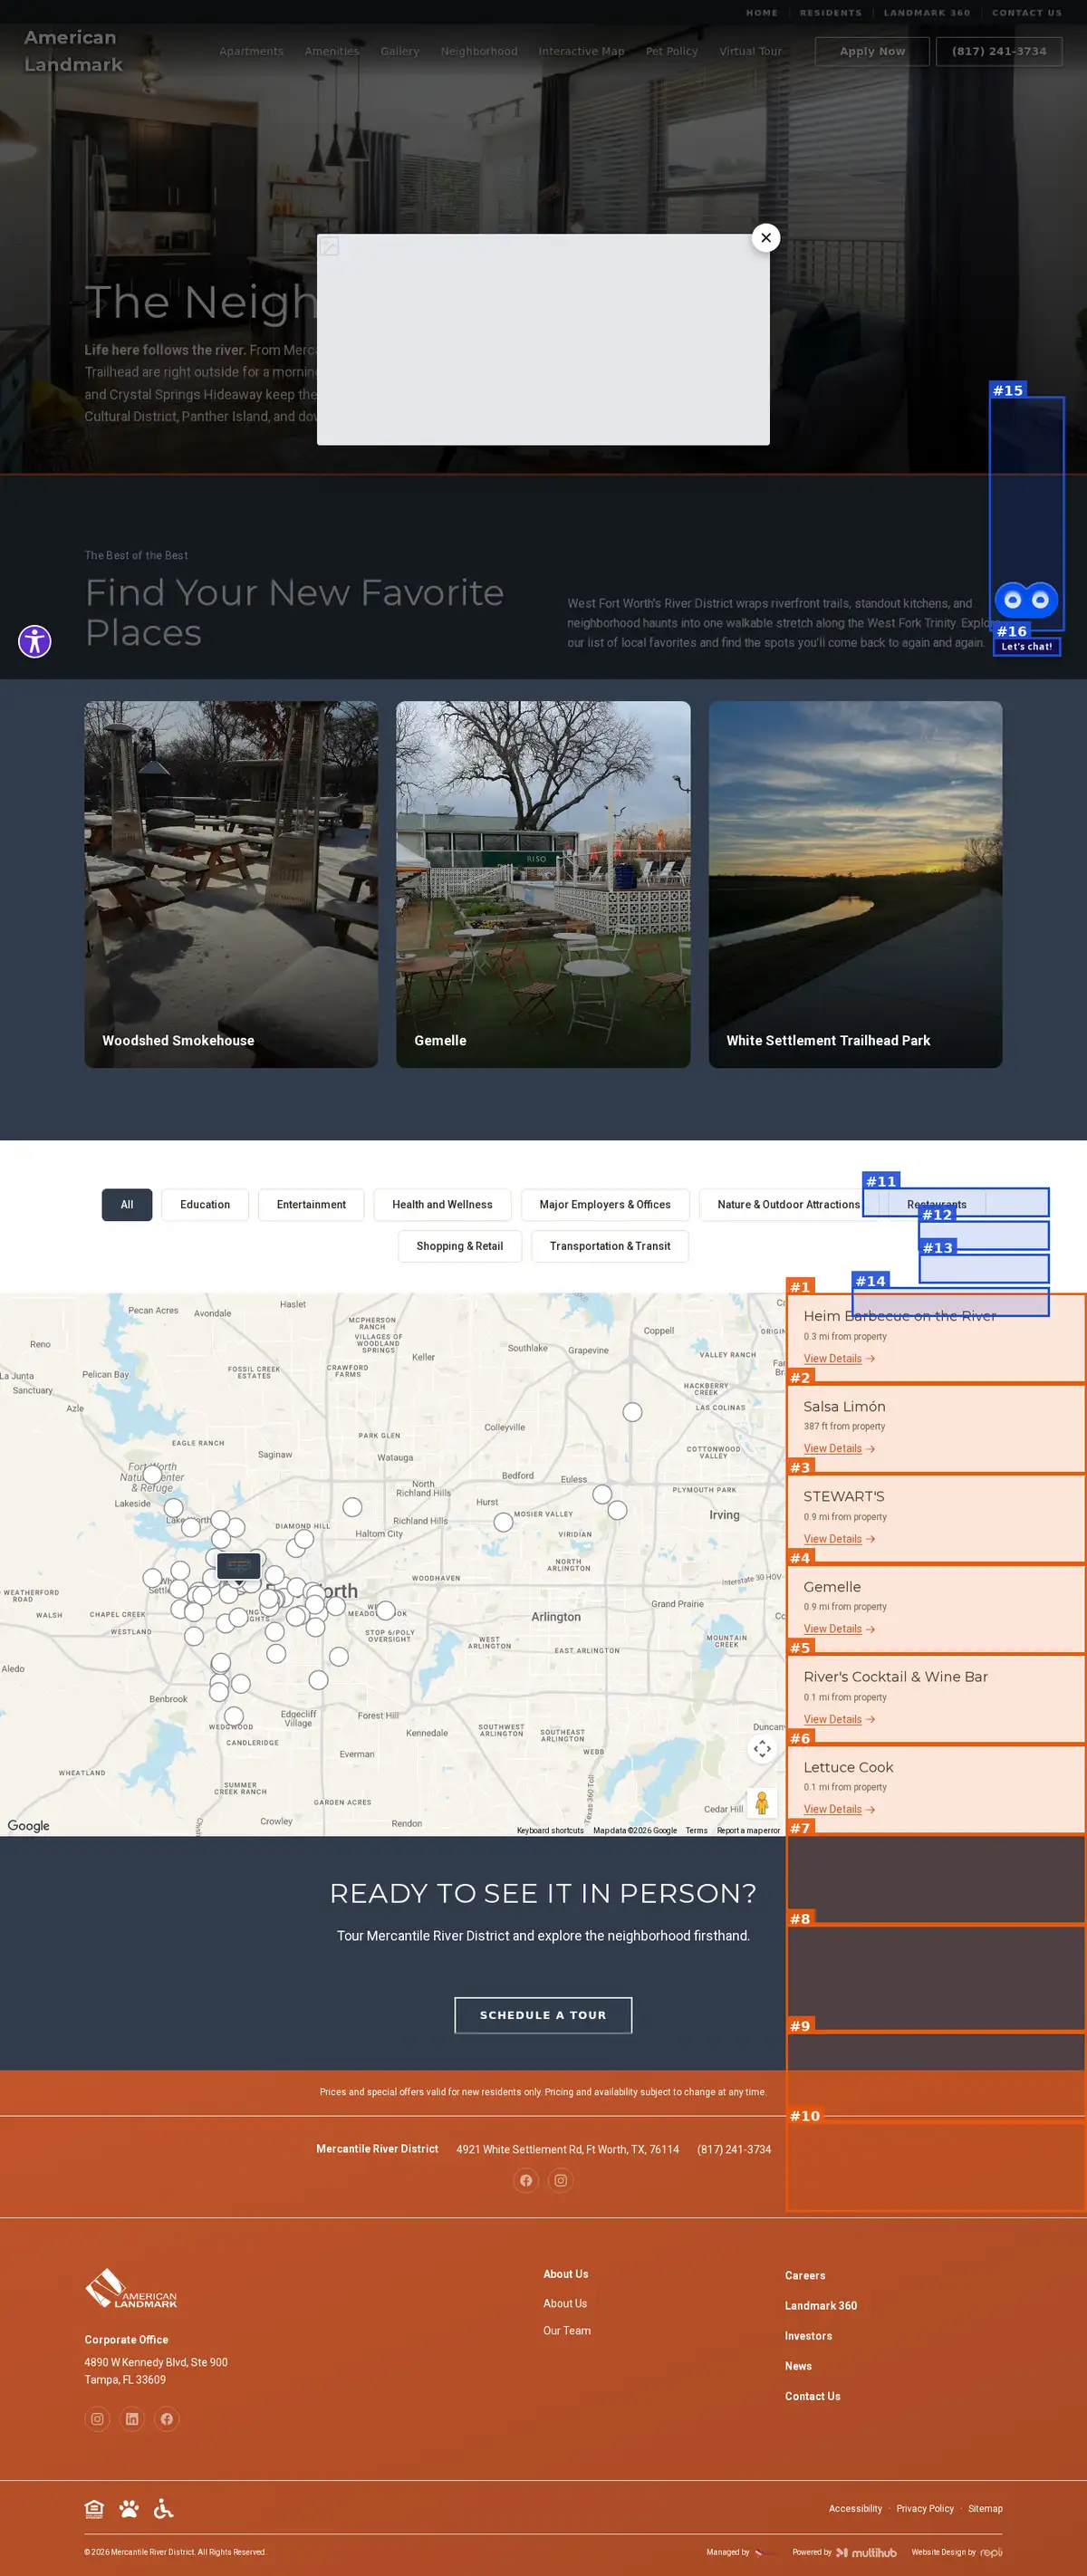
Task: Click the property marker on the map
Action: click(239, 1566)
